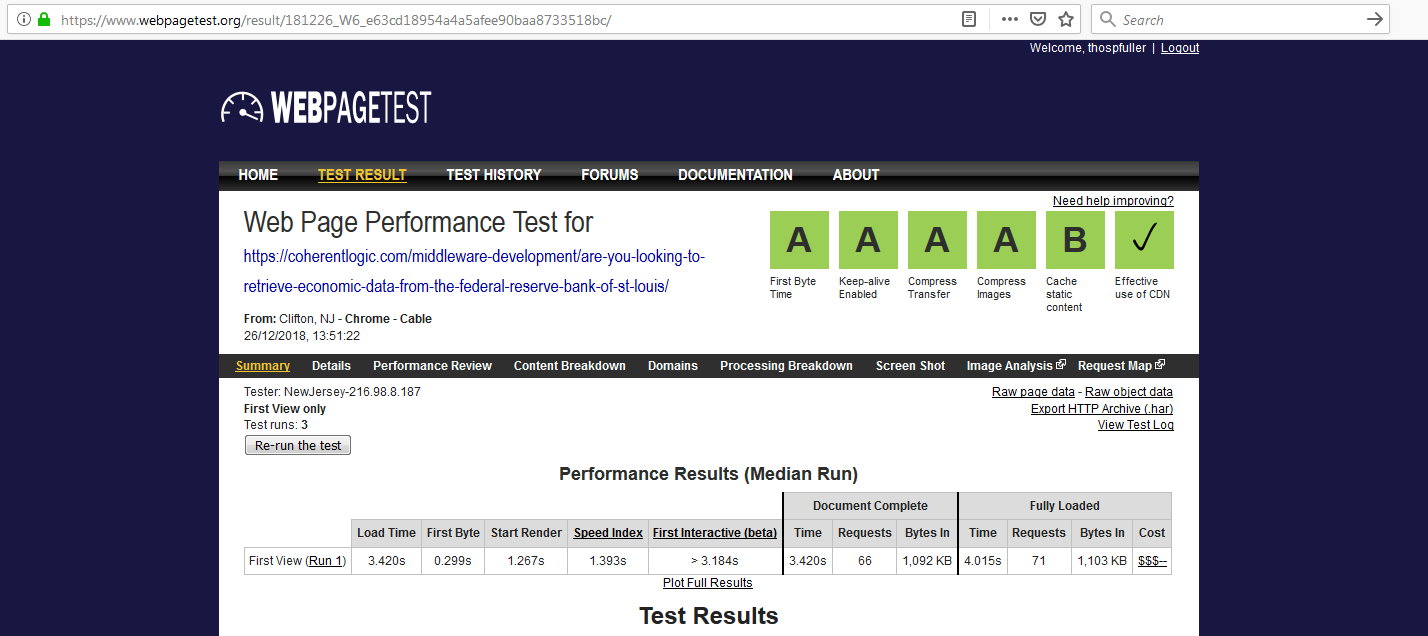Click the Keep-alive Enabled A grade
Viewport: 1428px width, 636px height.
point(868,240)
